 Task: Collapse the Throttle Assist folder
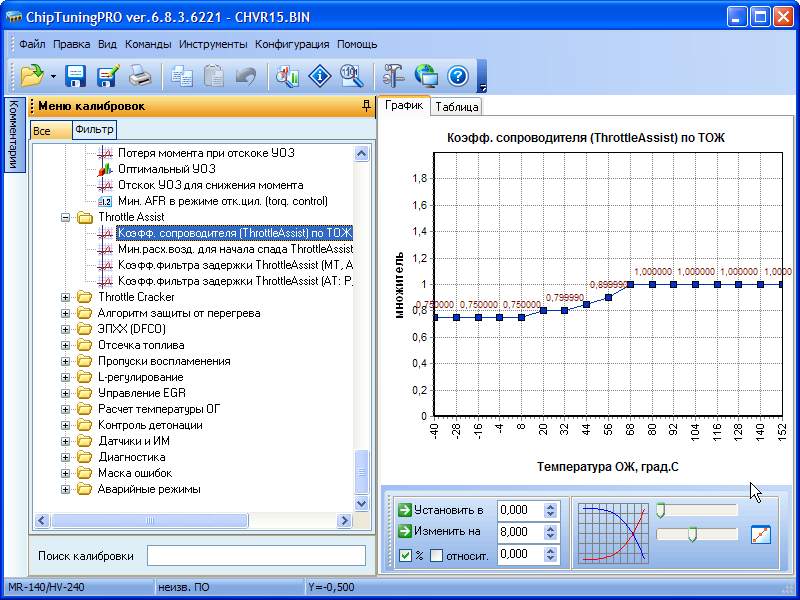(66, 217)
